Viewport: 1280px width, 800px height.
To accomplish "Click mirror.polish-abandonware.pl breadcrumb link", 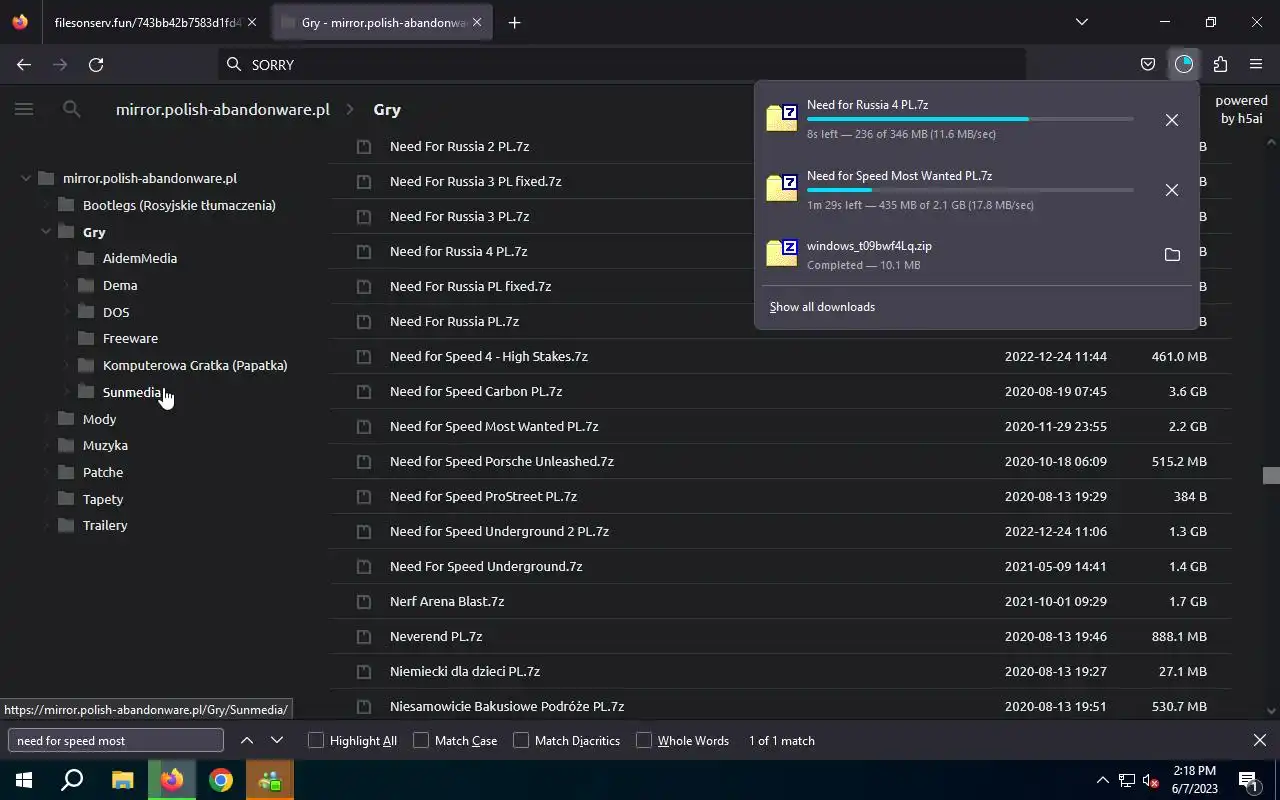I will [222, 109].
